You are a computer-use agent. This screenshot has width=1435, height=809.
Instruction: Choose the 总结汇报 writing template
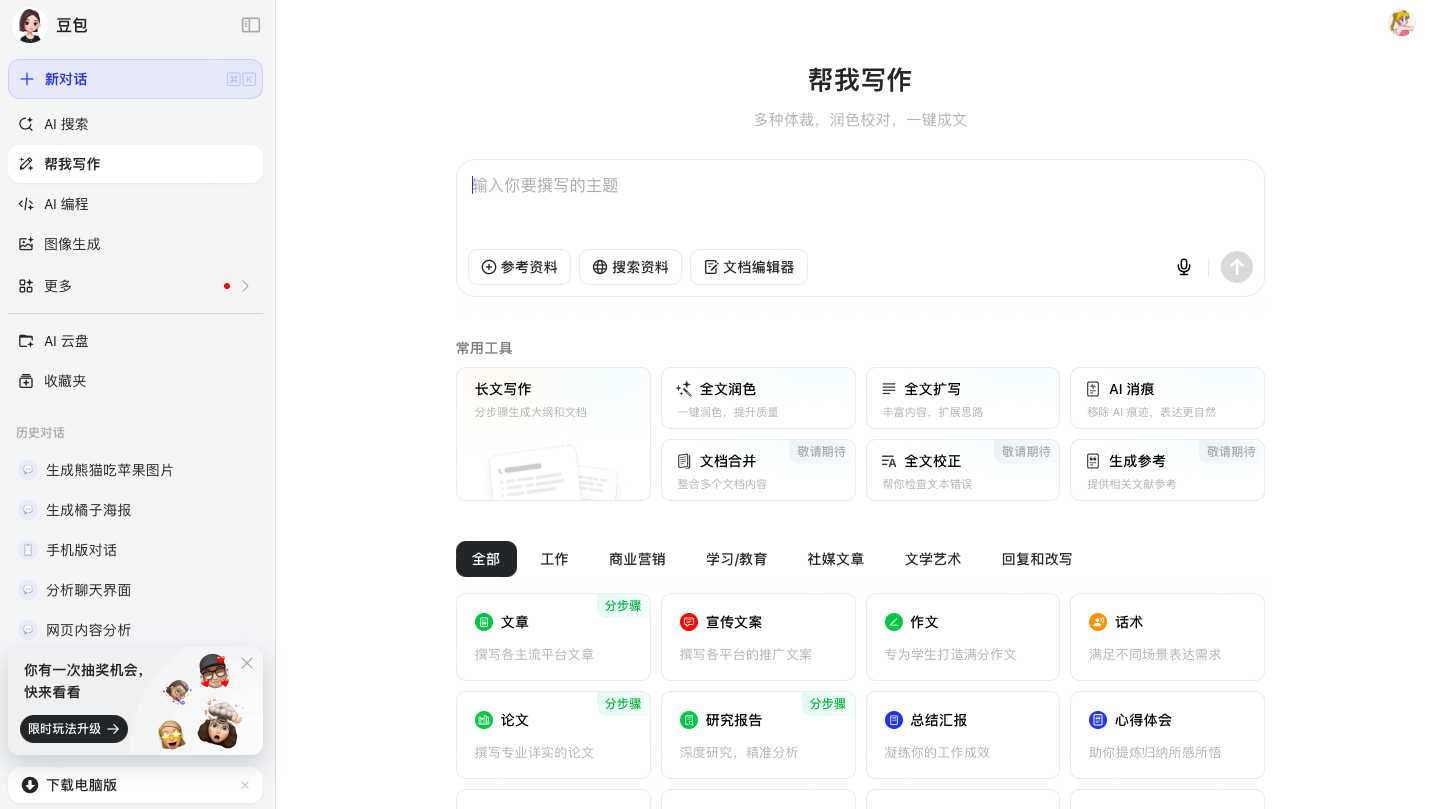963,735
